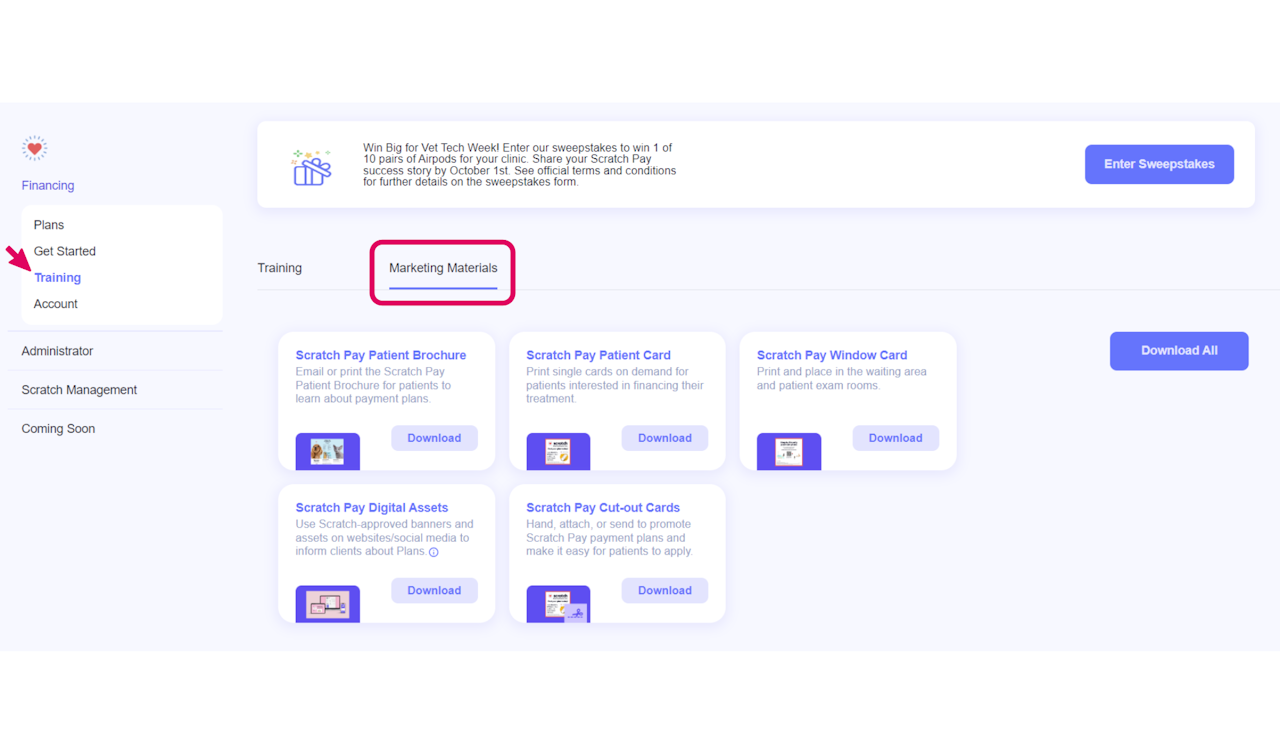
Task: Click the info icon in Digital Assets description
Action: (434, 552)
